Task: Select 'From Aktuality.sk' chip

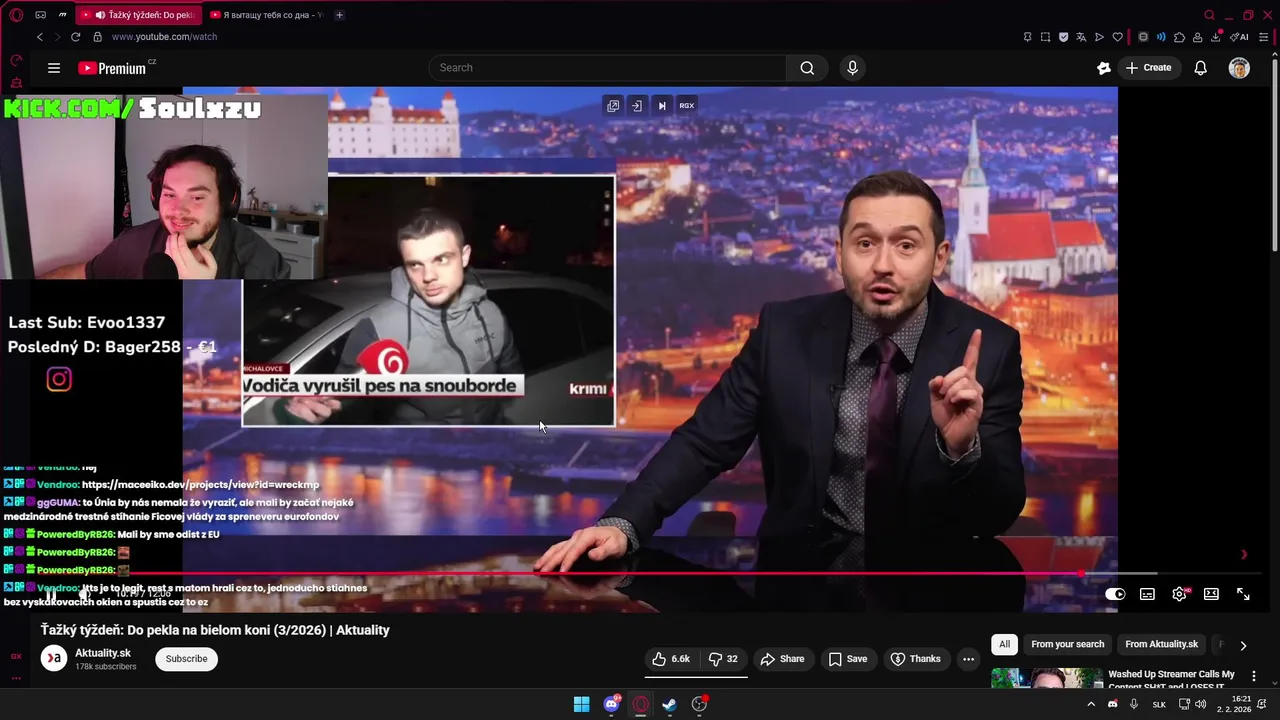Action: pos(1161,645)
